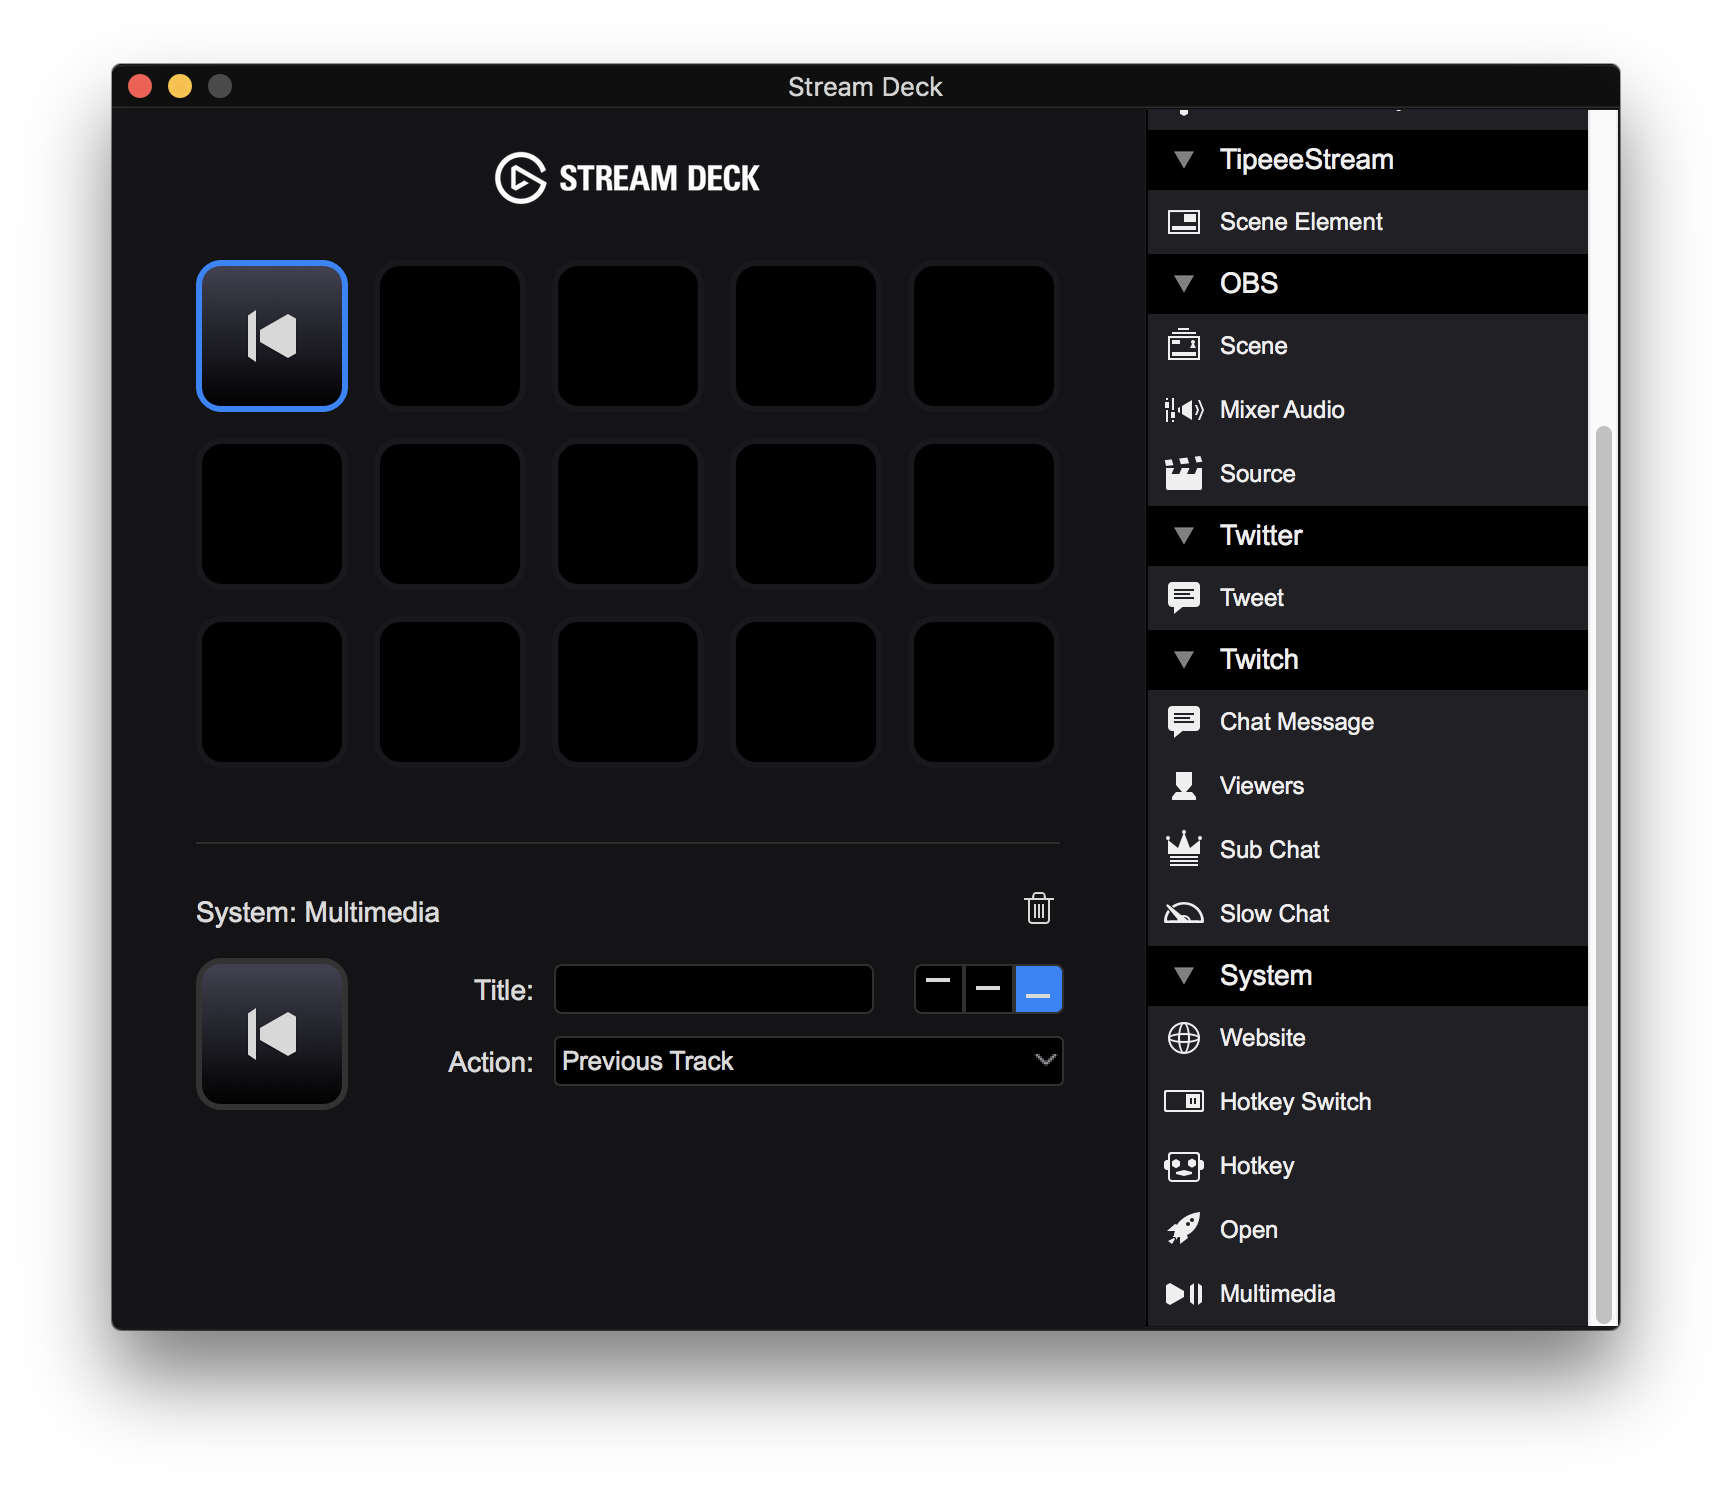Align the title to the bottom
The height and width of the screenshot is (1490, 1732).
point(1038,989)
